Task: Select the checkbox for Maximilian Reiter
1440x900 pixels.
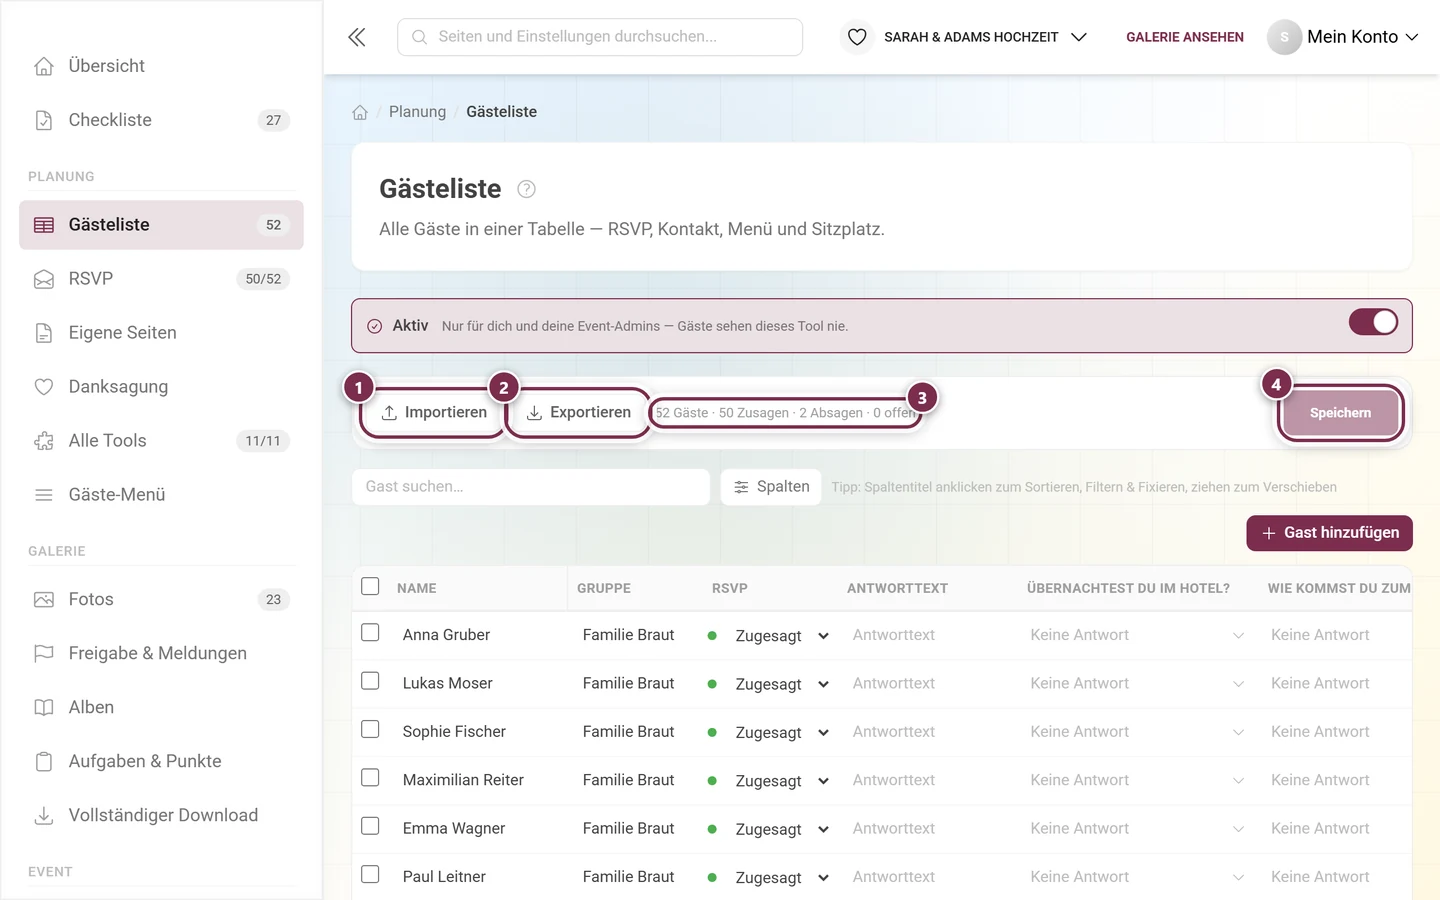Action: pyautogui.click(x=370, y=778)
